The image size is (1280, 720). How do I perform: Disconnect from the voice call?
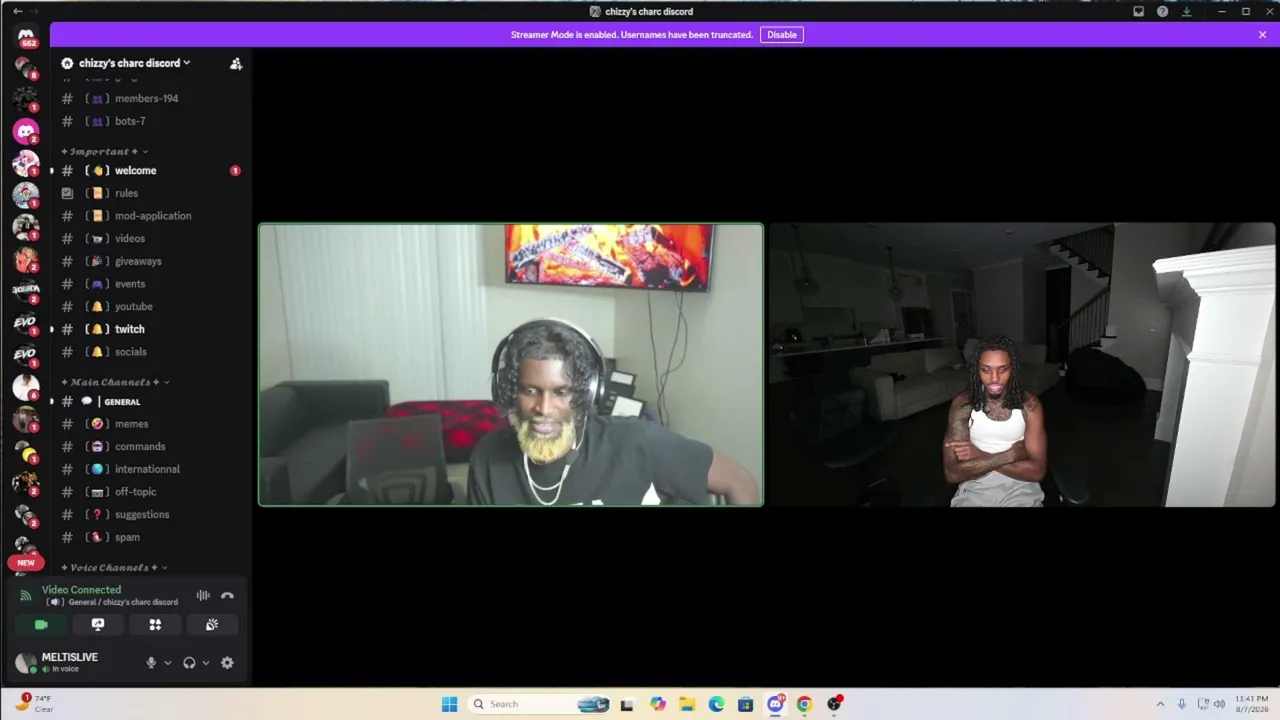point(227,596)
